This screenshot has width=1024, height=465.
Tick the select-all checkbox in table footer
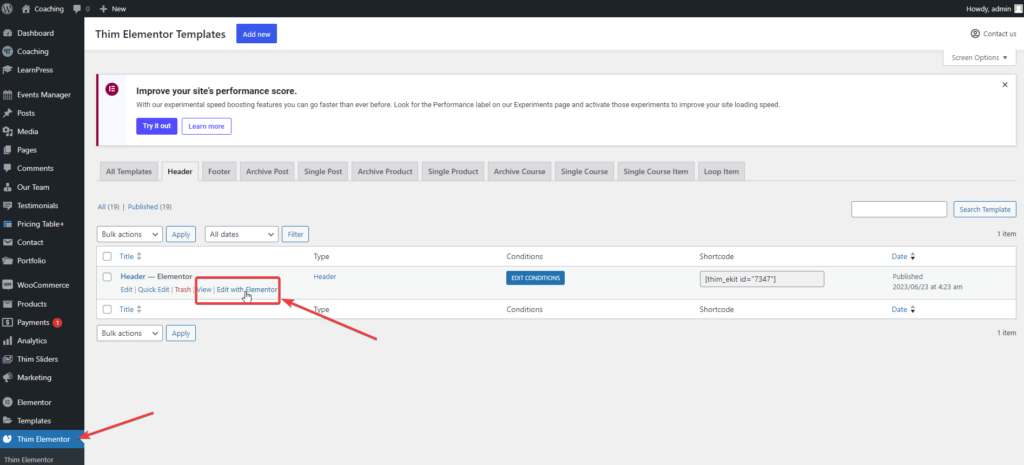107,310
